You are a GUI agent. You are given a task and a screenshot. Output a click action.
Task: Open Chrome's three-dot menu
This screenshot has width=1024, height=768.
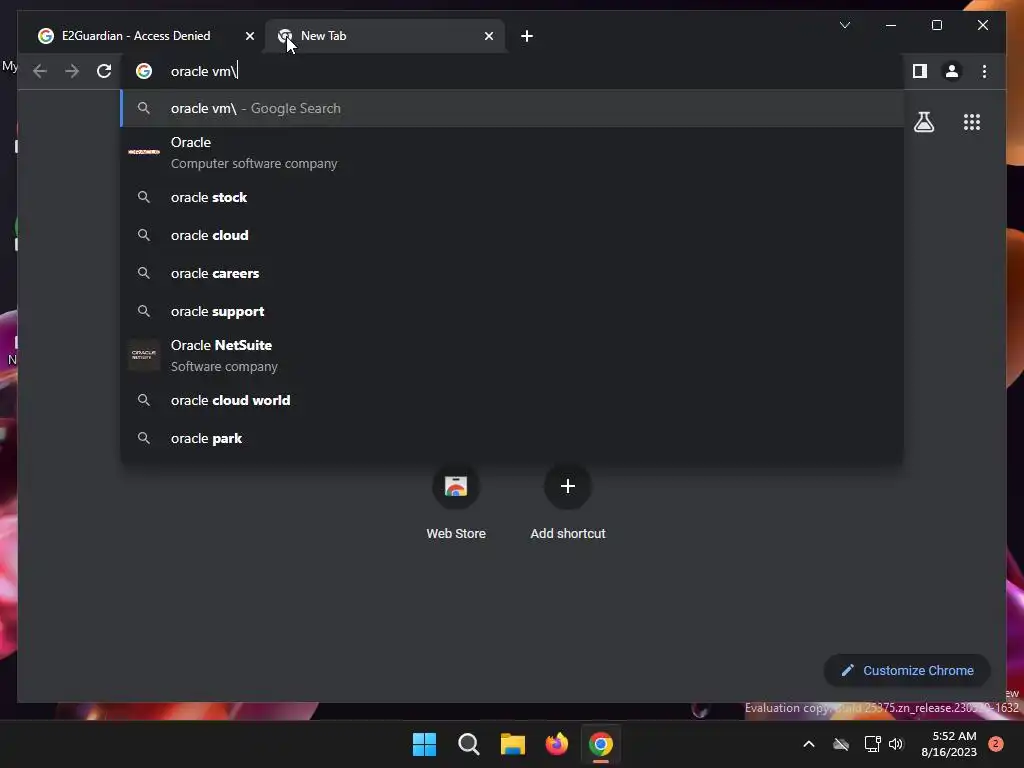click(984, 71)
